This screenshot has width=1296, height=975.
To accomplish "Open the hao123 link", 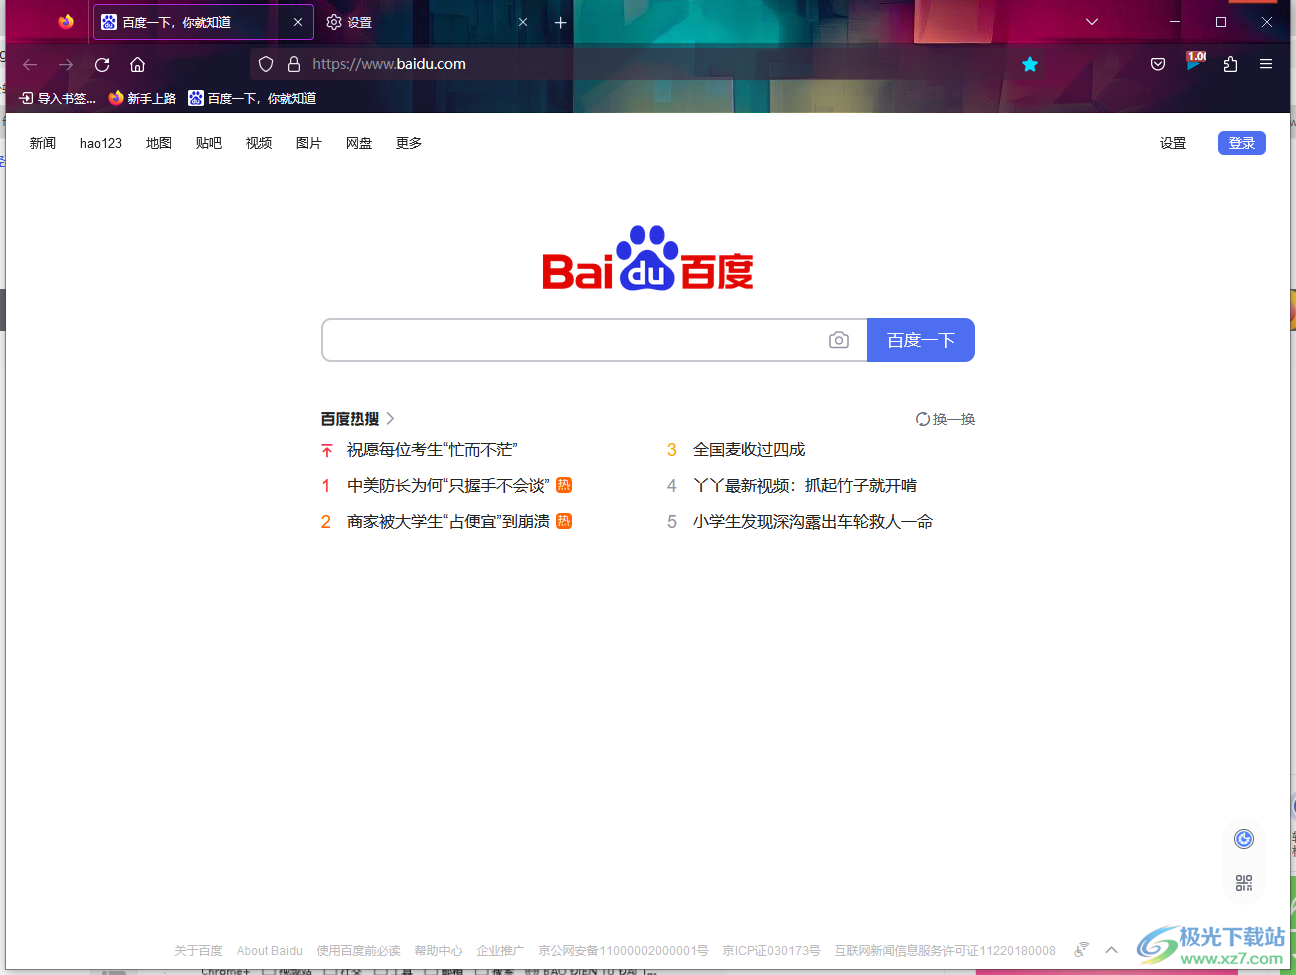I will click(101, 143).
